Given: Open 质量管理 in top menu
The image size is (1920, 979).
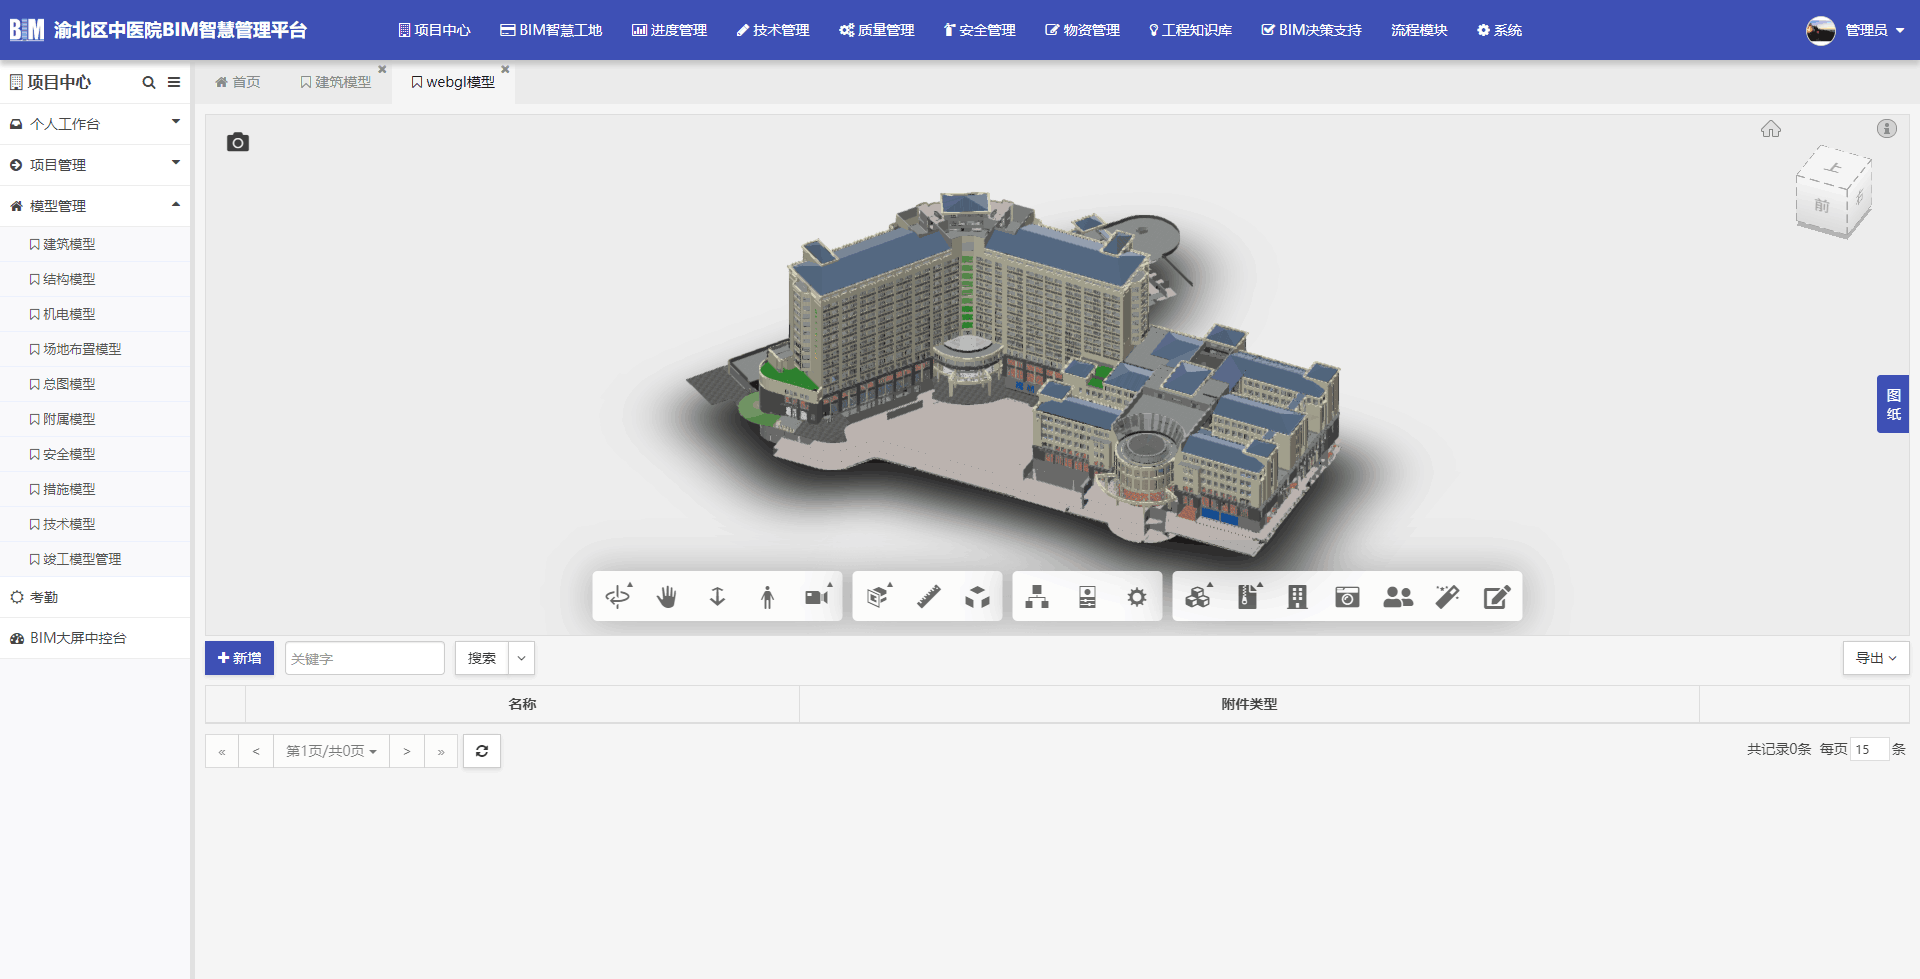Looking at the screenshot, I should (x=877, y=30).
